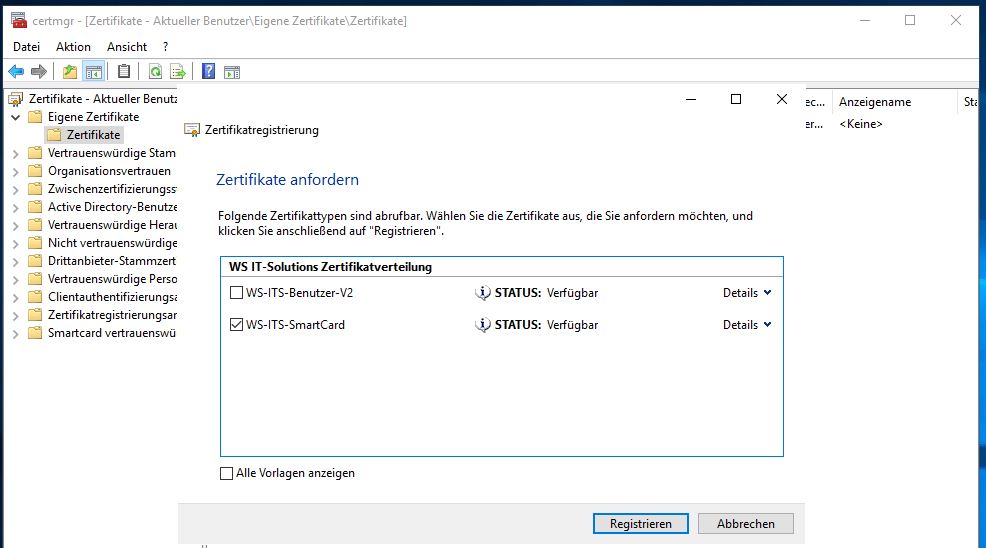Click the clipboard Paste toolbar icon

(x=124, y=72)
